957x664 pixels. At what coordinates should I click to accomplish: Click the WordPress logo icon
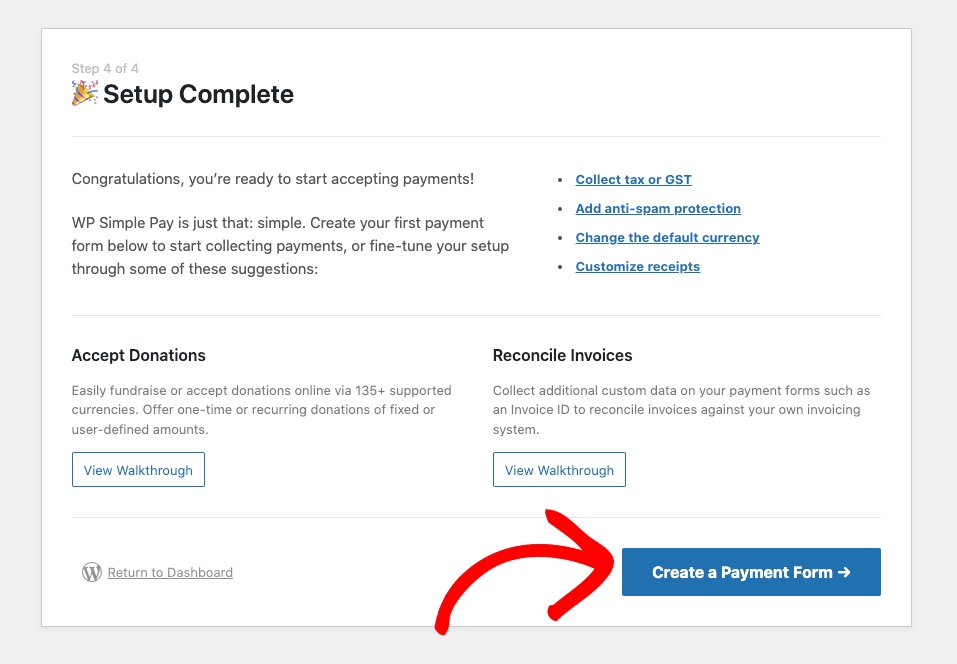[x=92, y=572]
